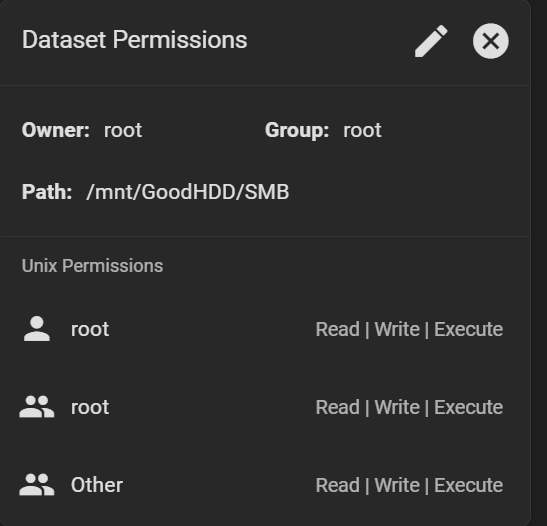Click the Group label

click(x=297, y=130)
